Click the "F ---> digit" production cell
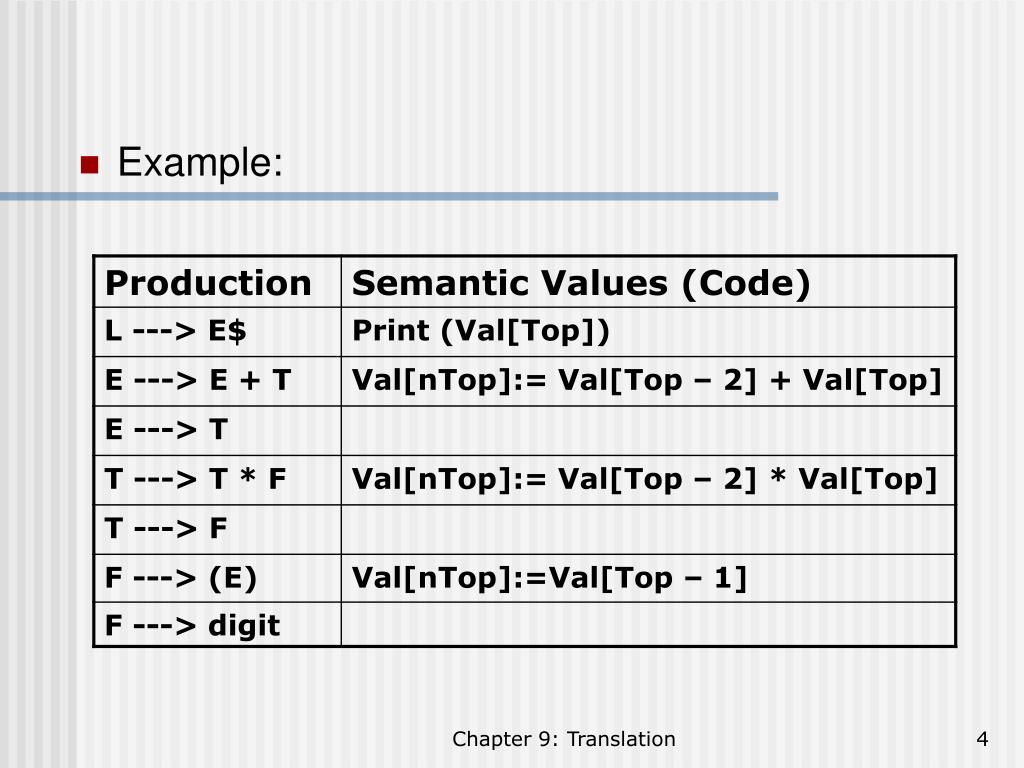The height and width of the screenshot is (768, 1024). coord(192,626)
